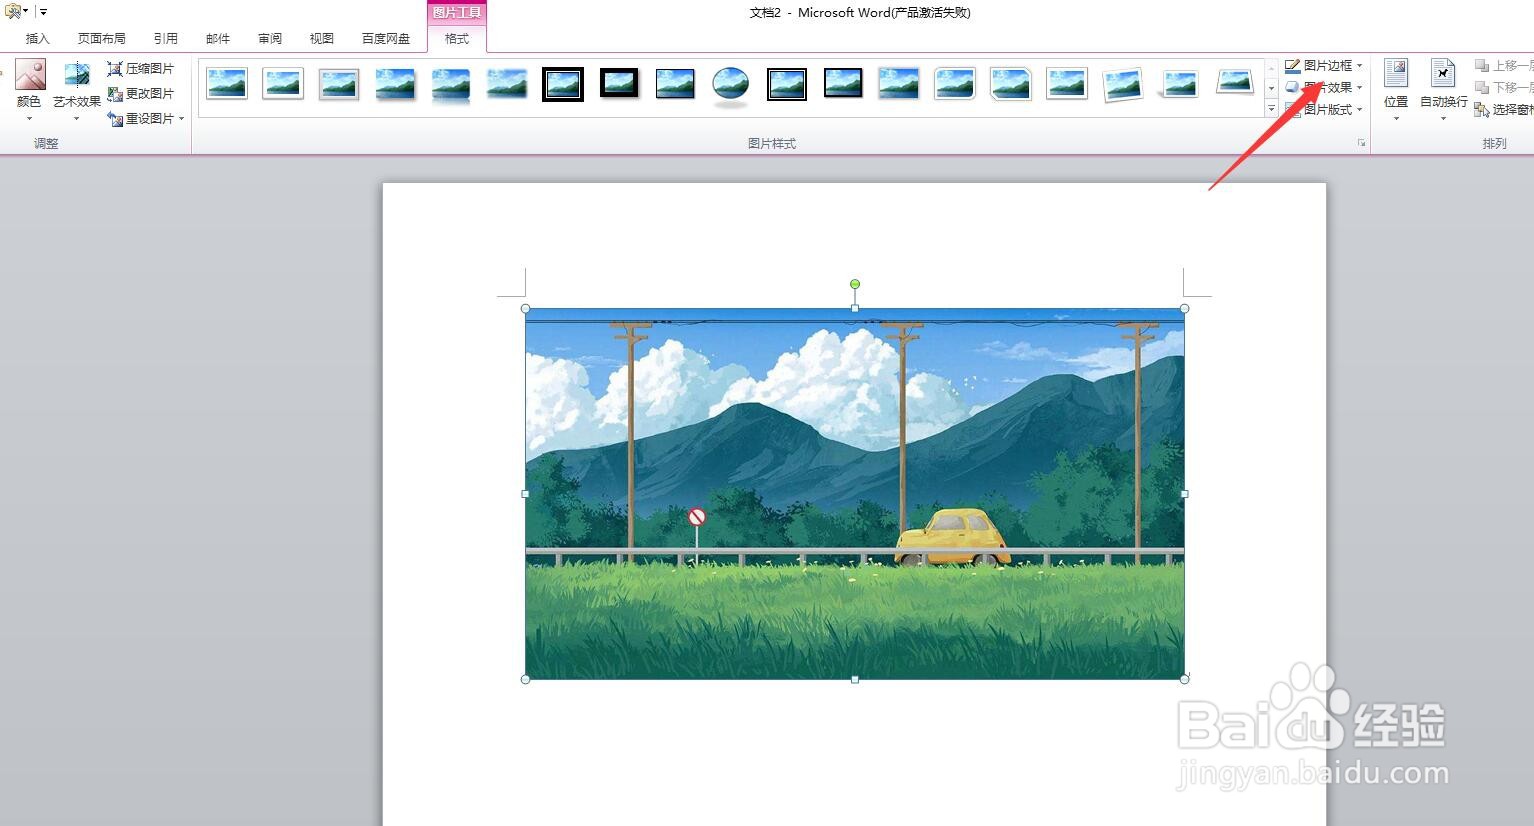Apply the moderate white frame picture style
Screen dimensions: 1534x826
click(1067, 84)
